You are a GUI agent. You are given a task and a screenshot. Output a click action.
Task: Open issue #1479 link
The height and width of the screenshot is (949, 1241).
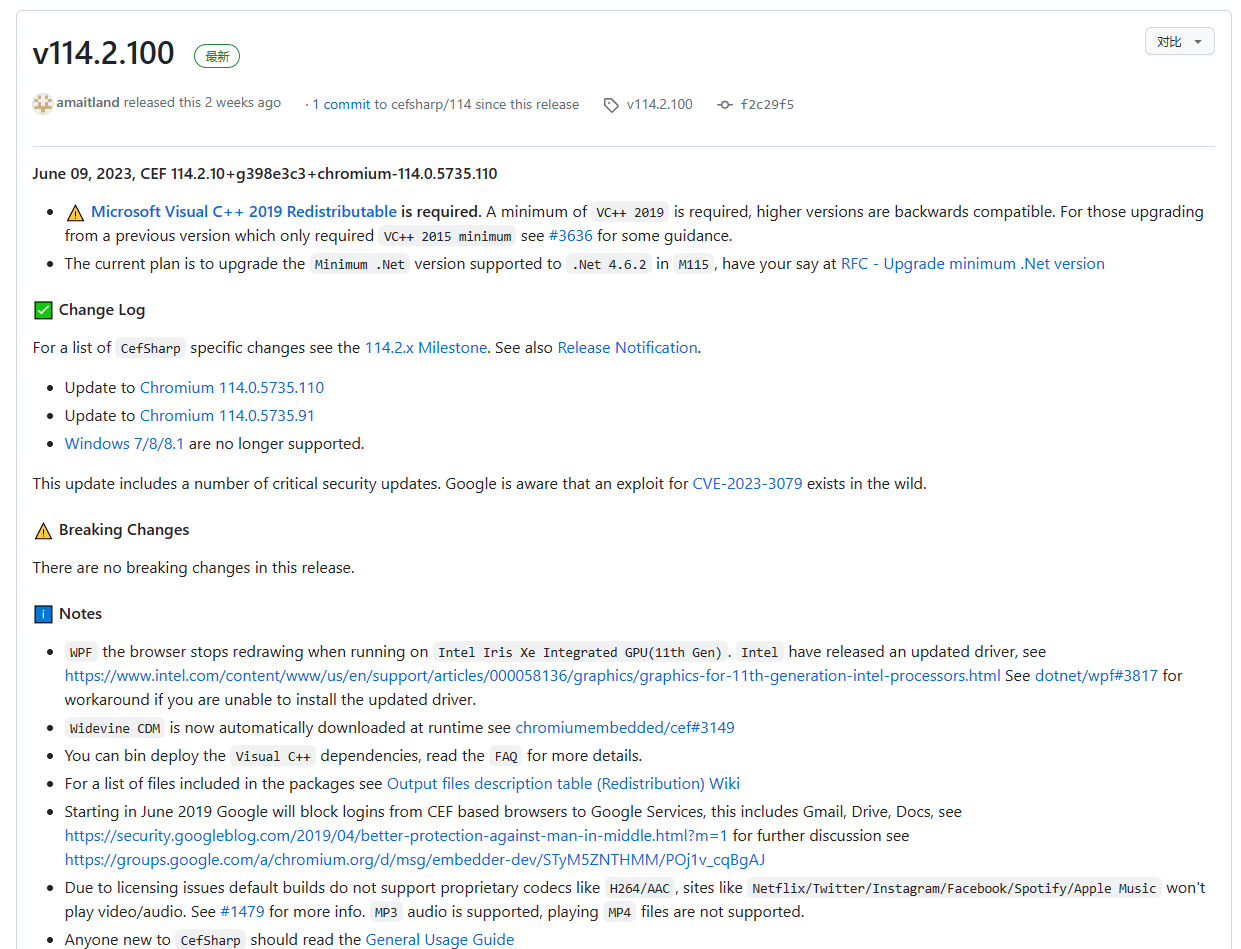tap(242, 912)
